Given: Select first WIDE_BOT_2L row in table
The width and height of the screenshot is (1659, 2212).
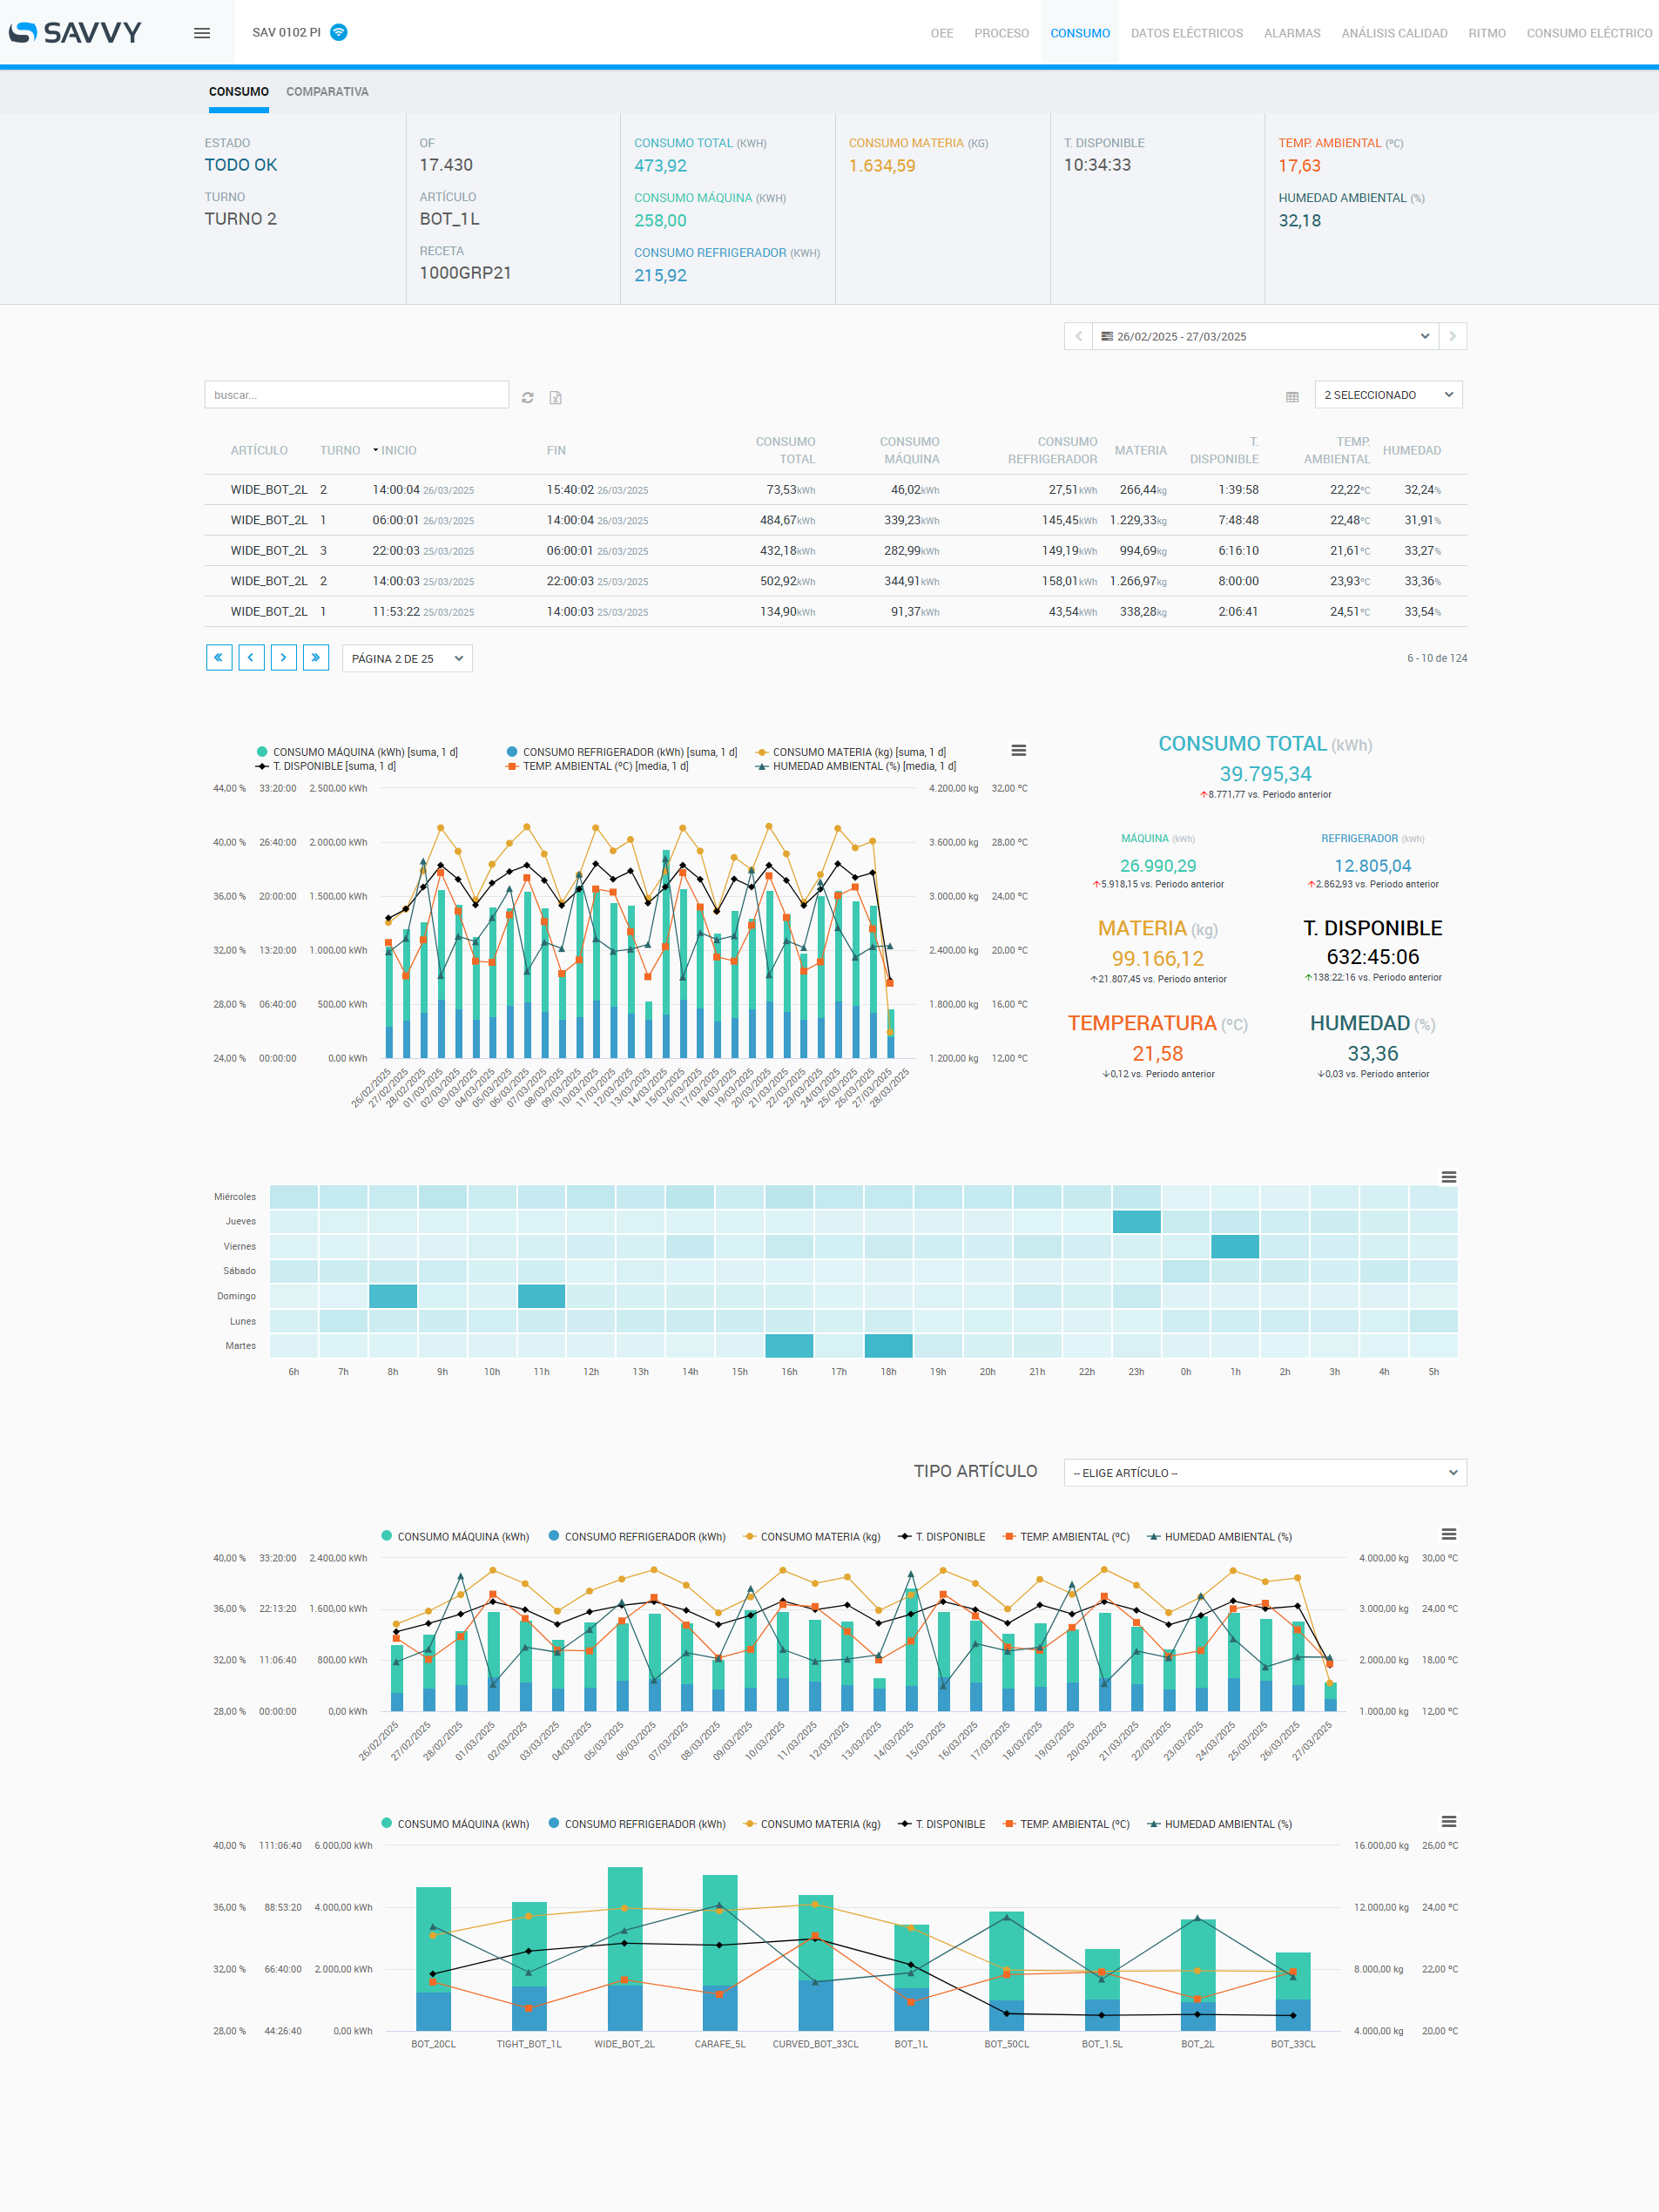Looking at the screenshot, I should [268, 490].
